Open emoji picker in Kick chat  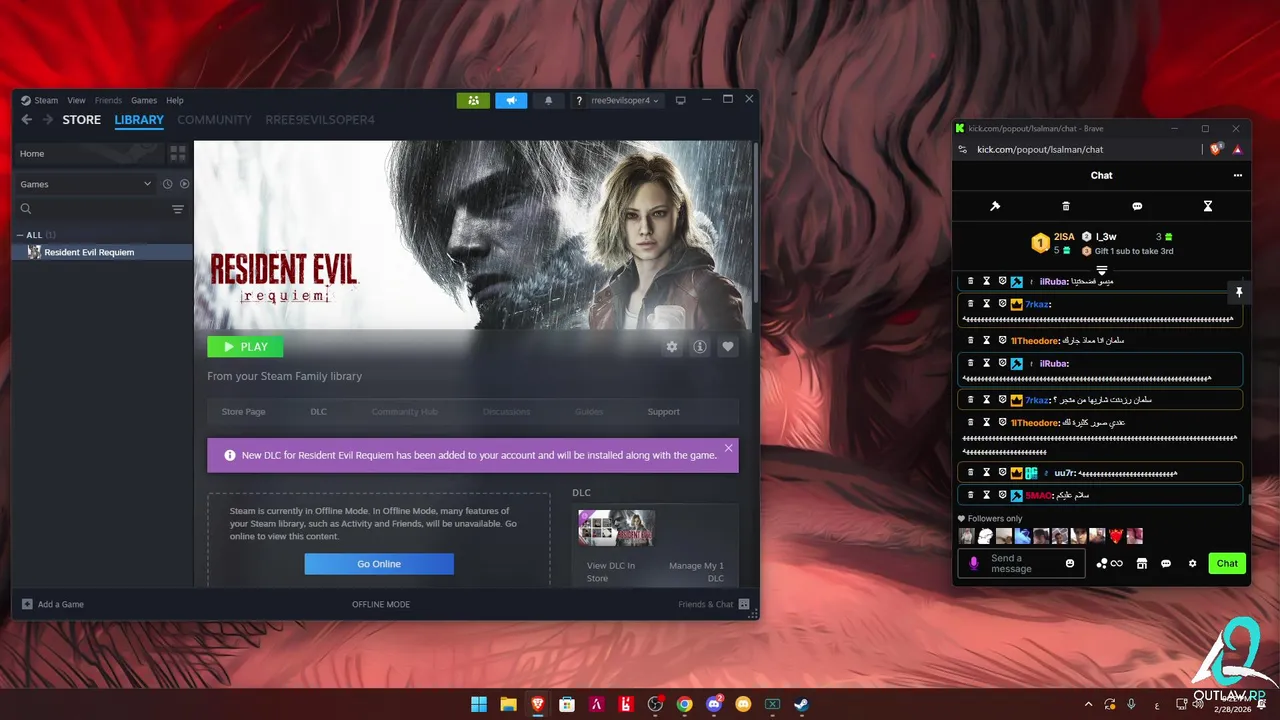(1070, 564)
